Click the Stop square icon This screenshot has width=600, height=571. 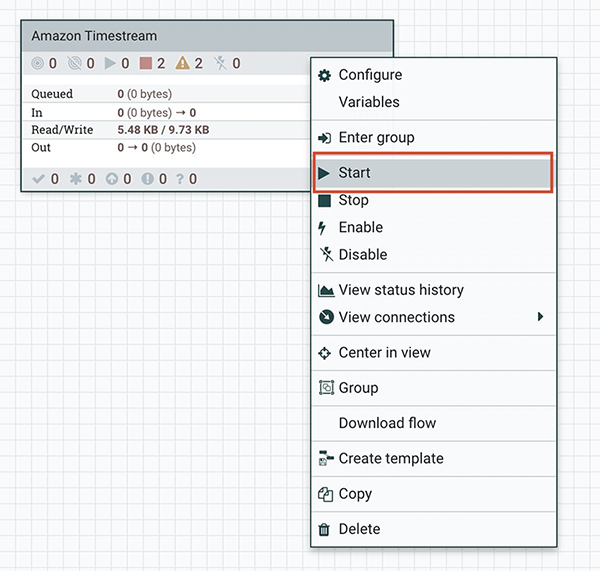tap(324, 200)
